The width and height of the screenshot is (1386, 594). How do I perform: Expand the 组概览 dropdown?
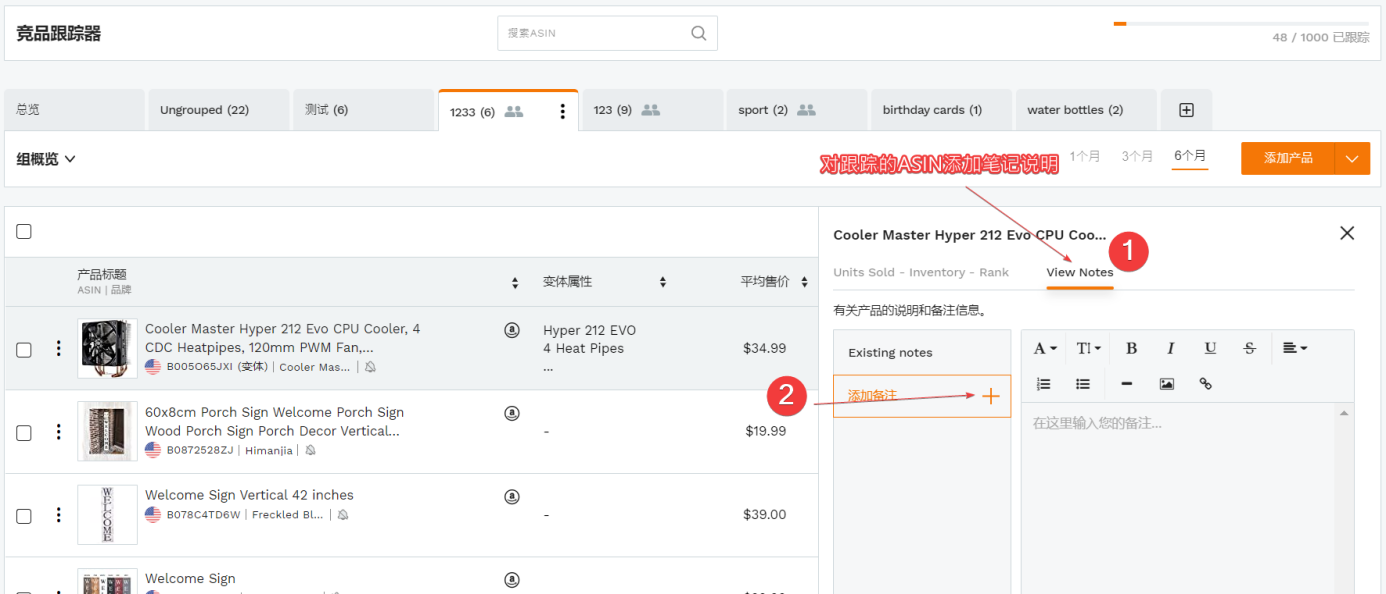coord(47,159)
